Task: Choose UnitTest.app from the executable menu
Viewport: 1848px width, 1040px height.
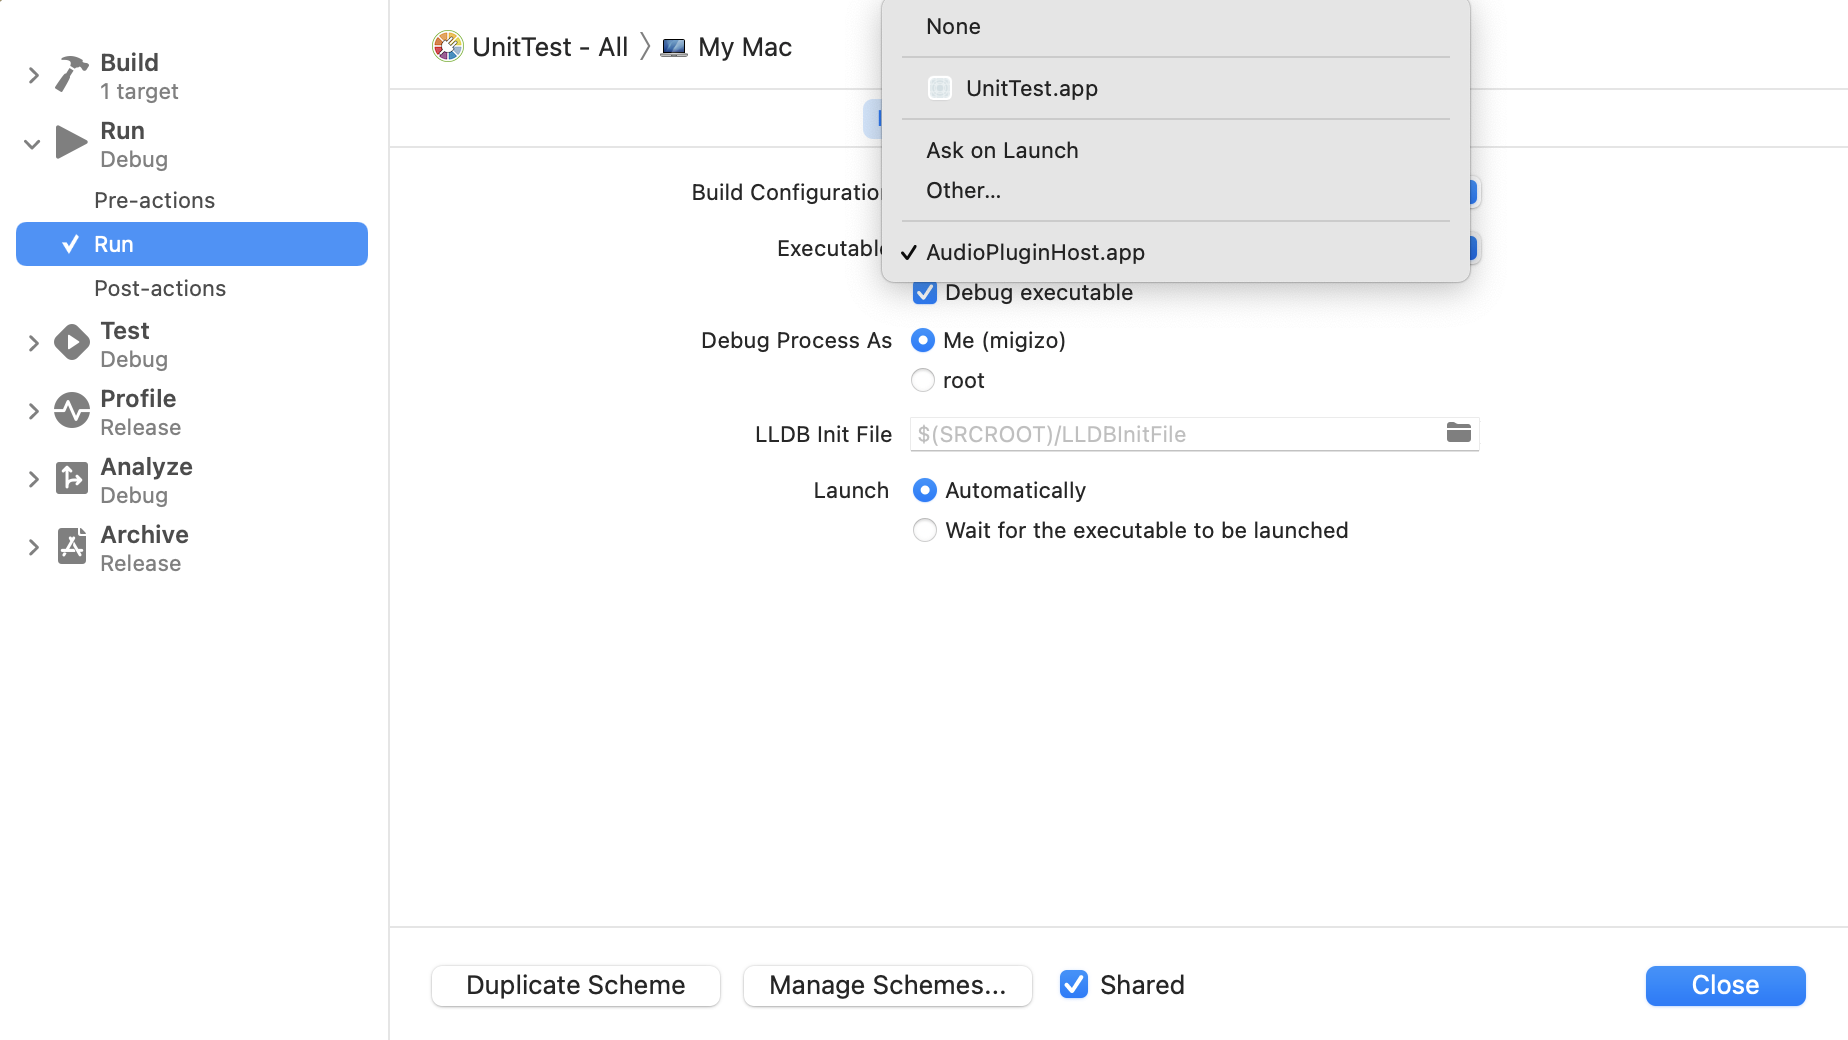Action: point(1031,89)
